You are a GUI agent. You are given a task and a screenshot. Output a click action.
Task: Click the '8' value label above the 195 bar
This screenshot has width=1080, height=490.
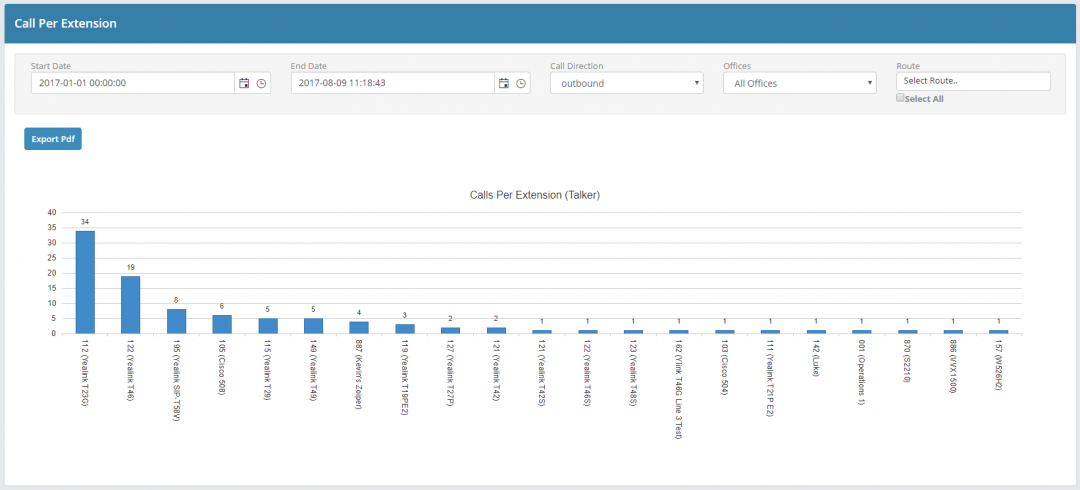coord(176,300)
